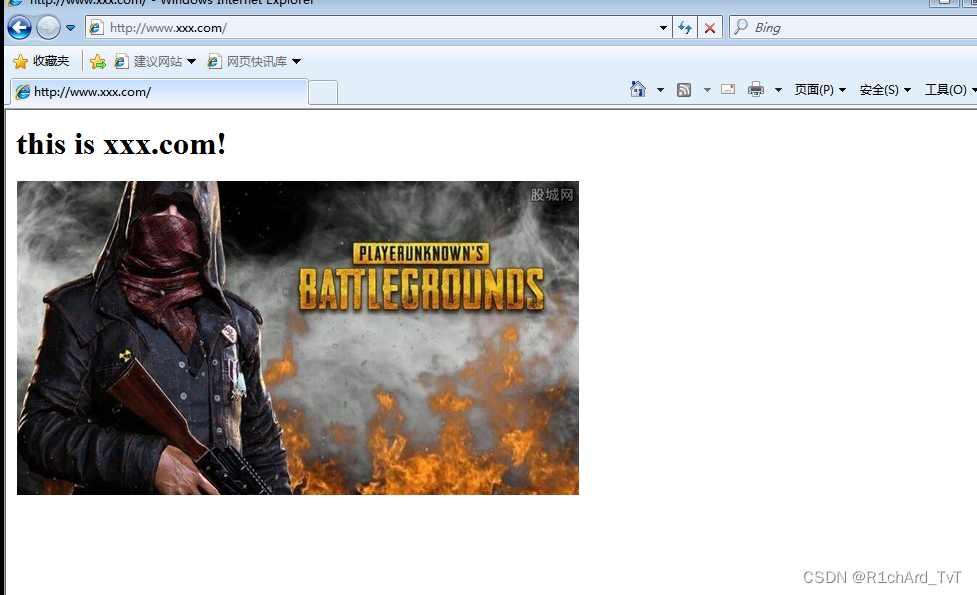Open the 安全(S) menu
977x595 pixels.
coord(885,90)
